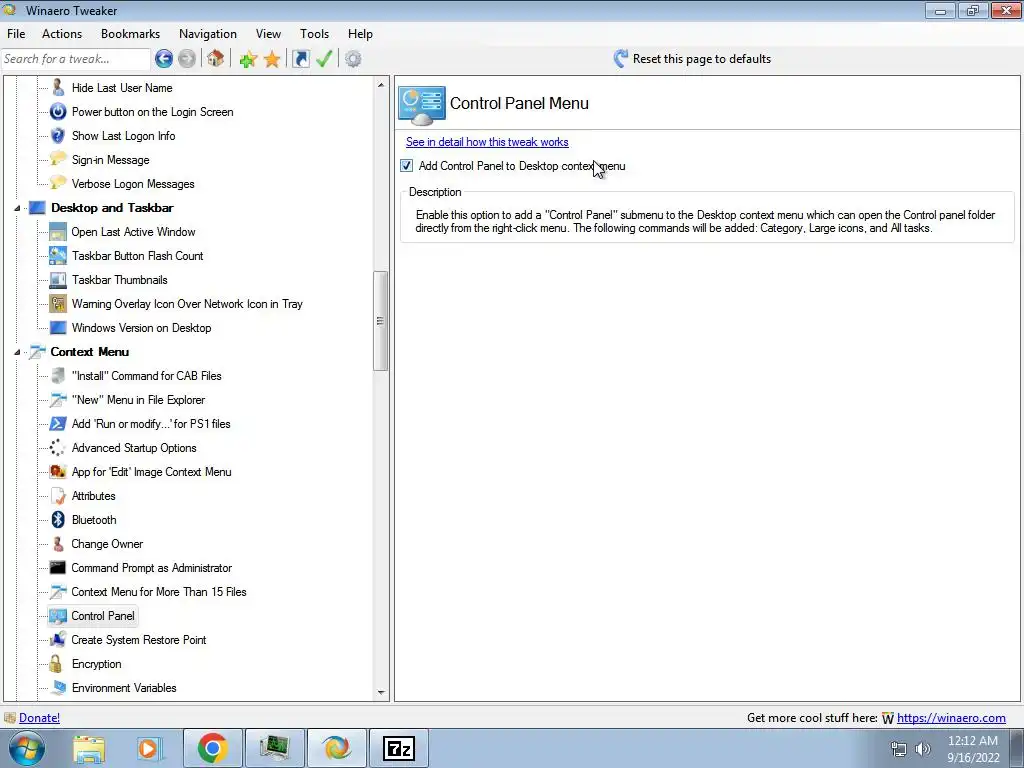Select "New" Menu in File Explorer
Viewport: 1024px width, 768px height.
138,400
